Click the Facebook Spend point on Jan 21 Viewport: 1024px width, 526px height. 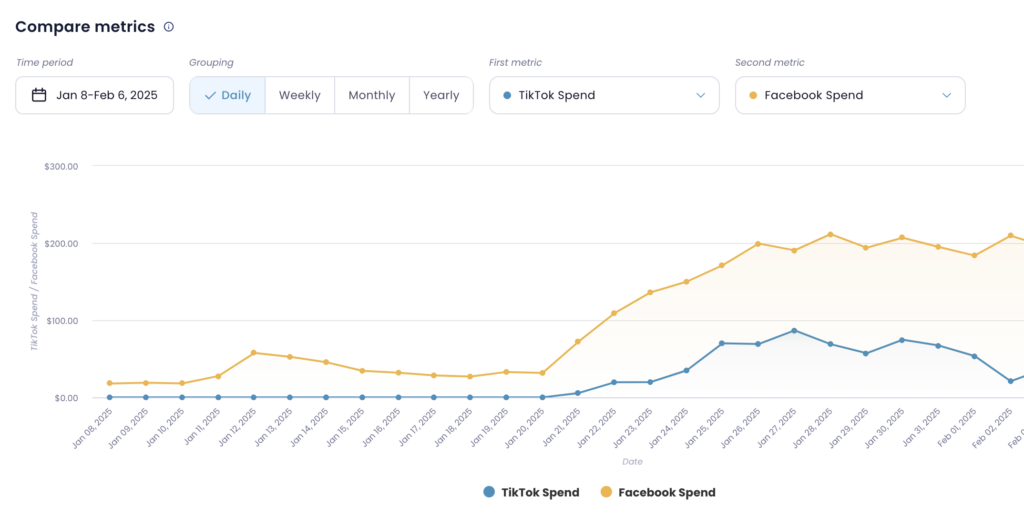(x=577, y=342)
